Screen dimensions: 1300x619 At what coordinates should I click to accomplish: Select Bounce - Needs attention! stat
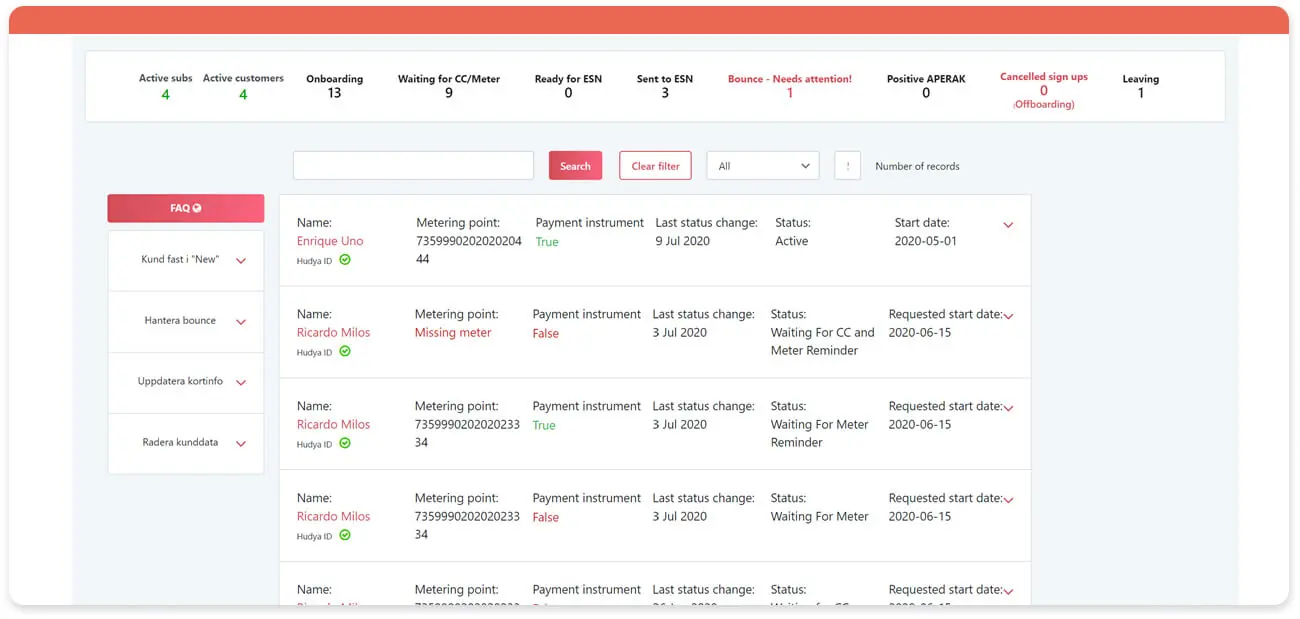[790, 86]
